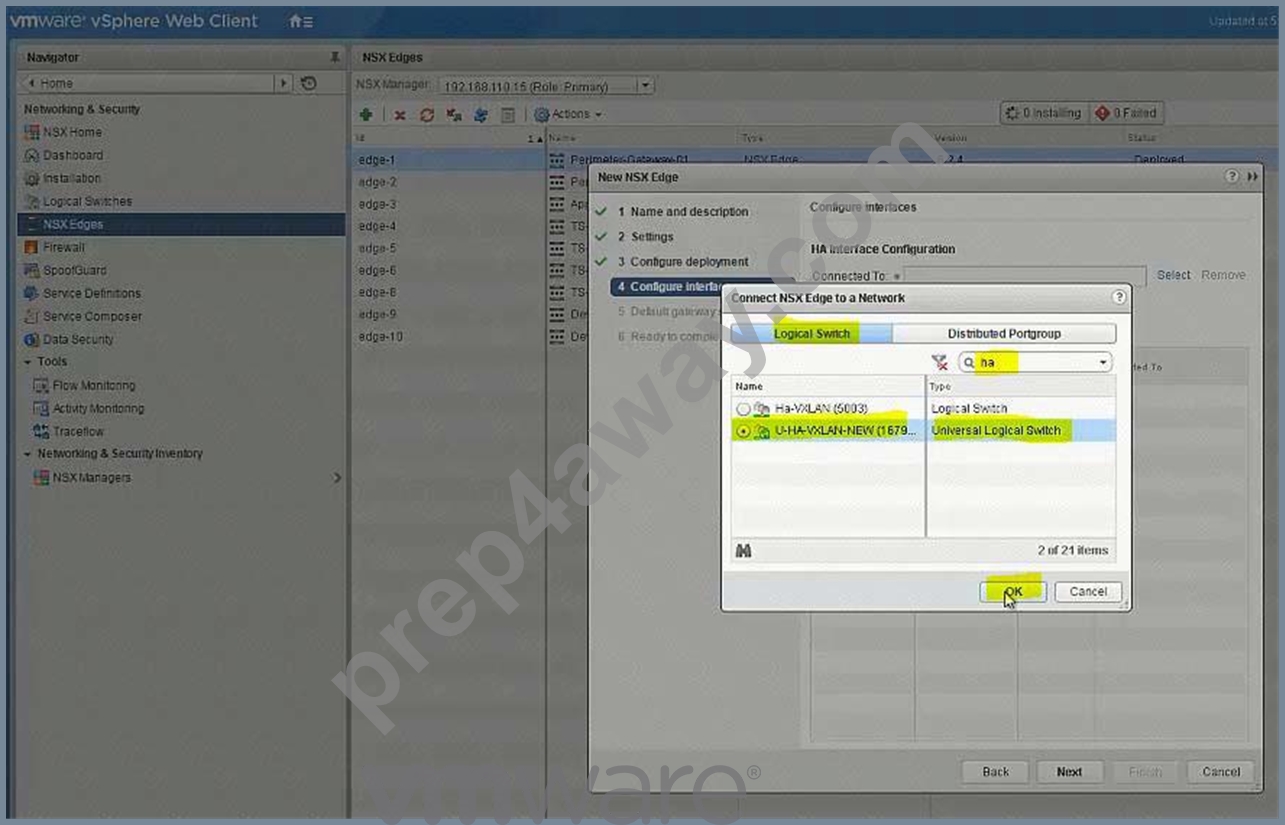Open Service Composer in Navigator
This screenshot has width=1285, height=825.
point(92,316)
